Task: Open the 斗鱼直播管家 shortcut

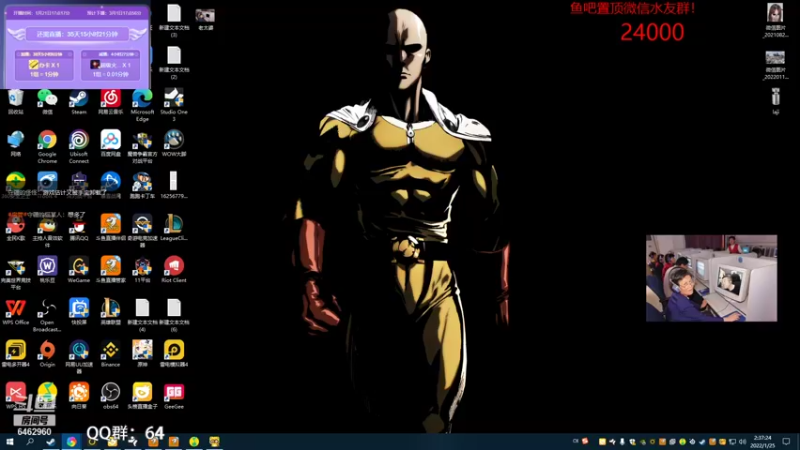Action: coord(111,270)
